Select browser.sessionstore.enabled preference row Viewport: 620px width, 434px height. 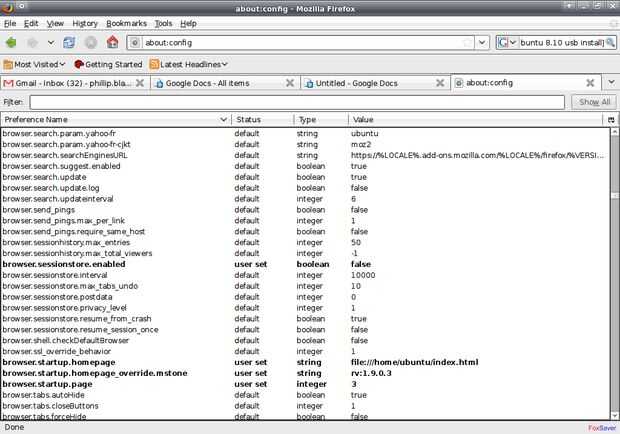point(305,264)
